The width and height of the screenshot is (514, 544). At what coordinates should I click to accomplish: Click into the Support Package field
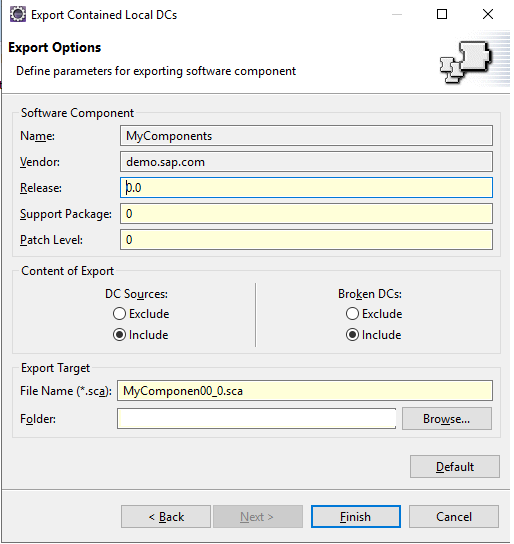tap(306, 214)
